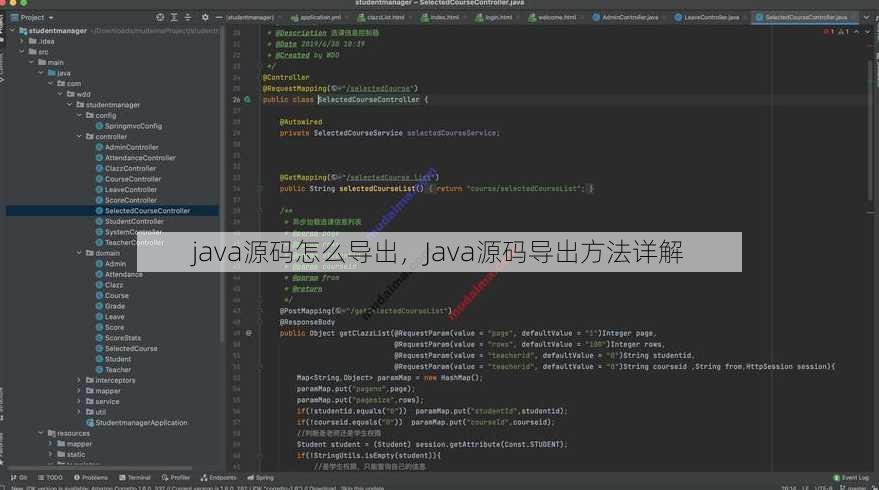Open the Spring tool window
This screenshot has height=490, width=879.
point(261,478)
